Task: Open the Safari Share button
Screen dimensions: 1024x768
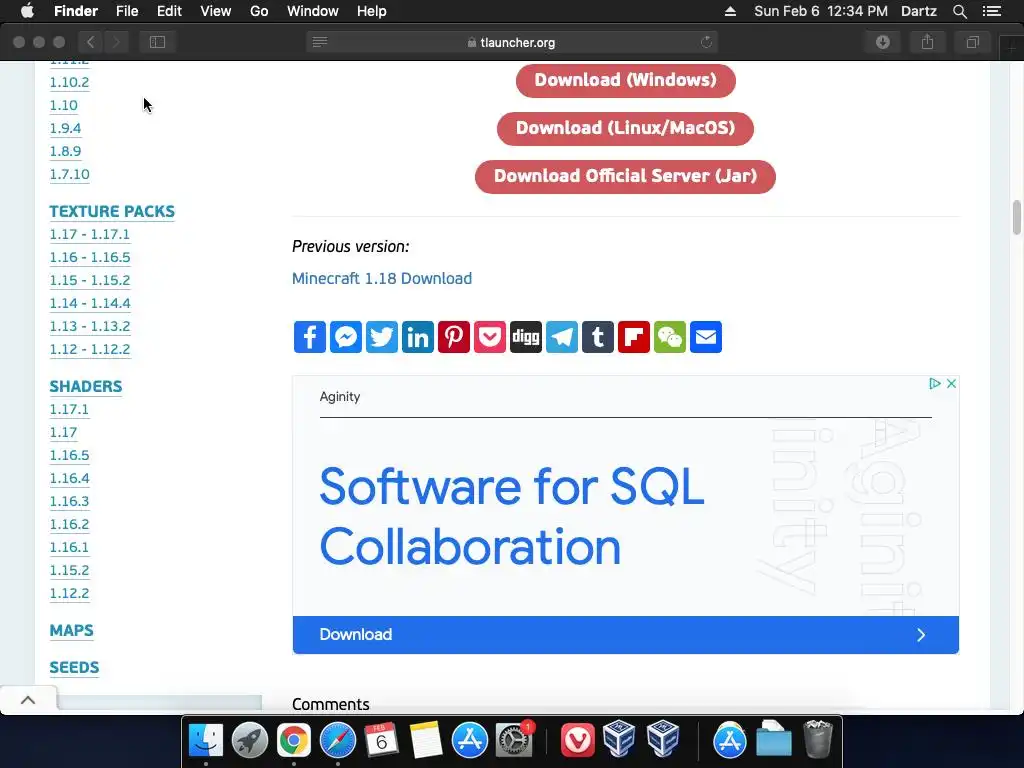Action: [927, 42]
